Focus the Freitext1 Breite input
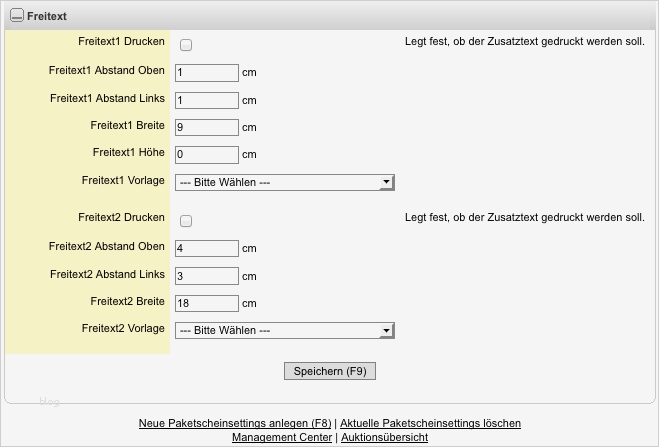The height and width of the screenshot is (447, 659). tap(207, 127)
